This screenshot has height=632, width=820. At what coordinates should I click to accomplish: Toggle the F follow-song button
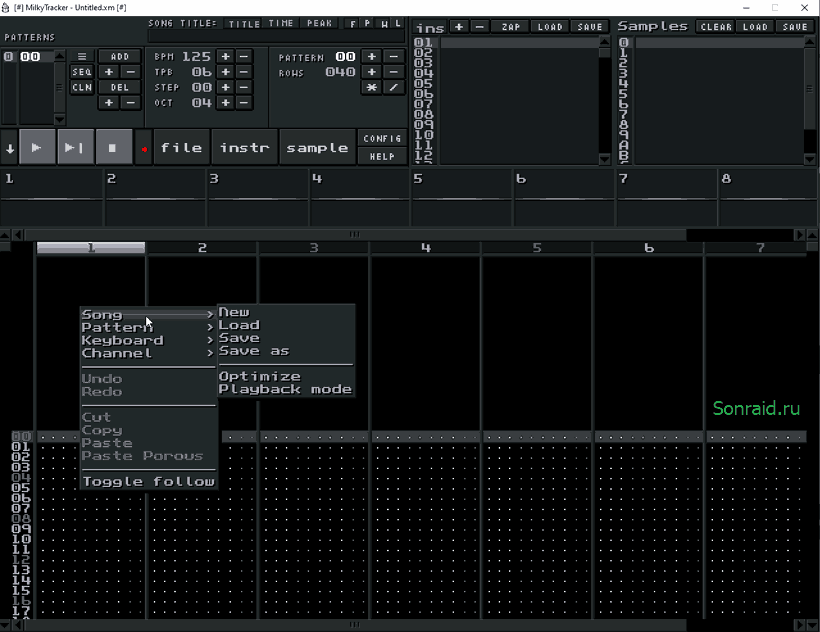coord(352,24)
